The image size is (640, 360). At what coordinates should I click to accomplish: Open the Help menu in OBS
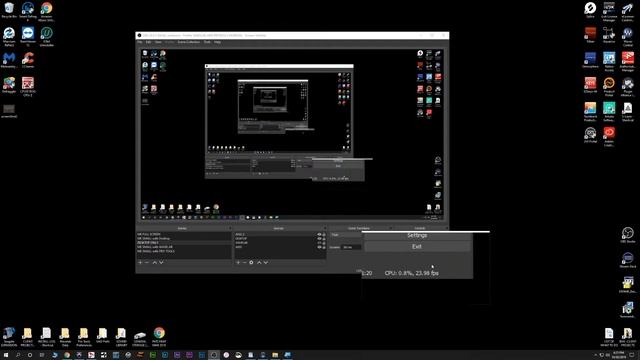click(x=218, y=42)
